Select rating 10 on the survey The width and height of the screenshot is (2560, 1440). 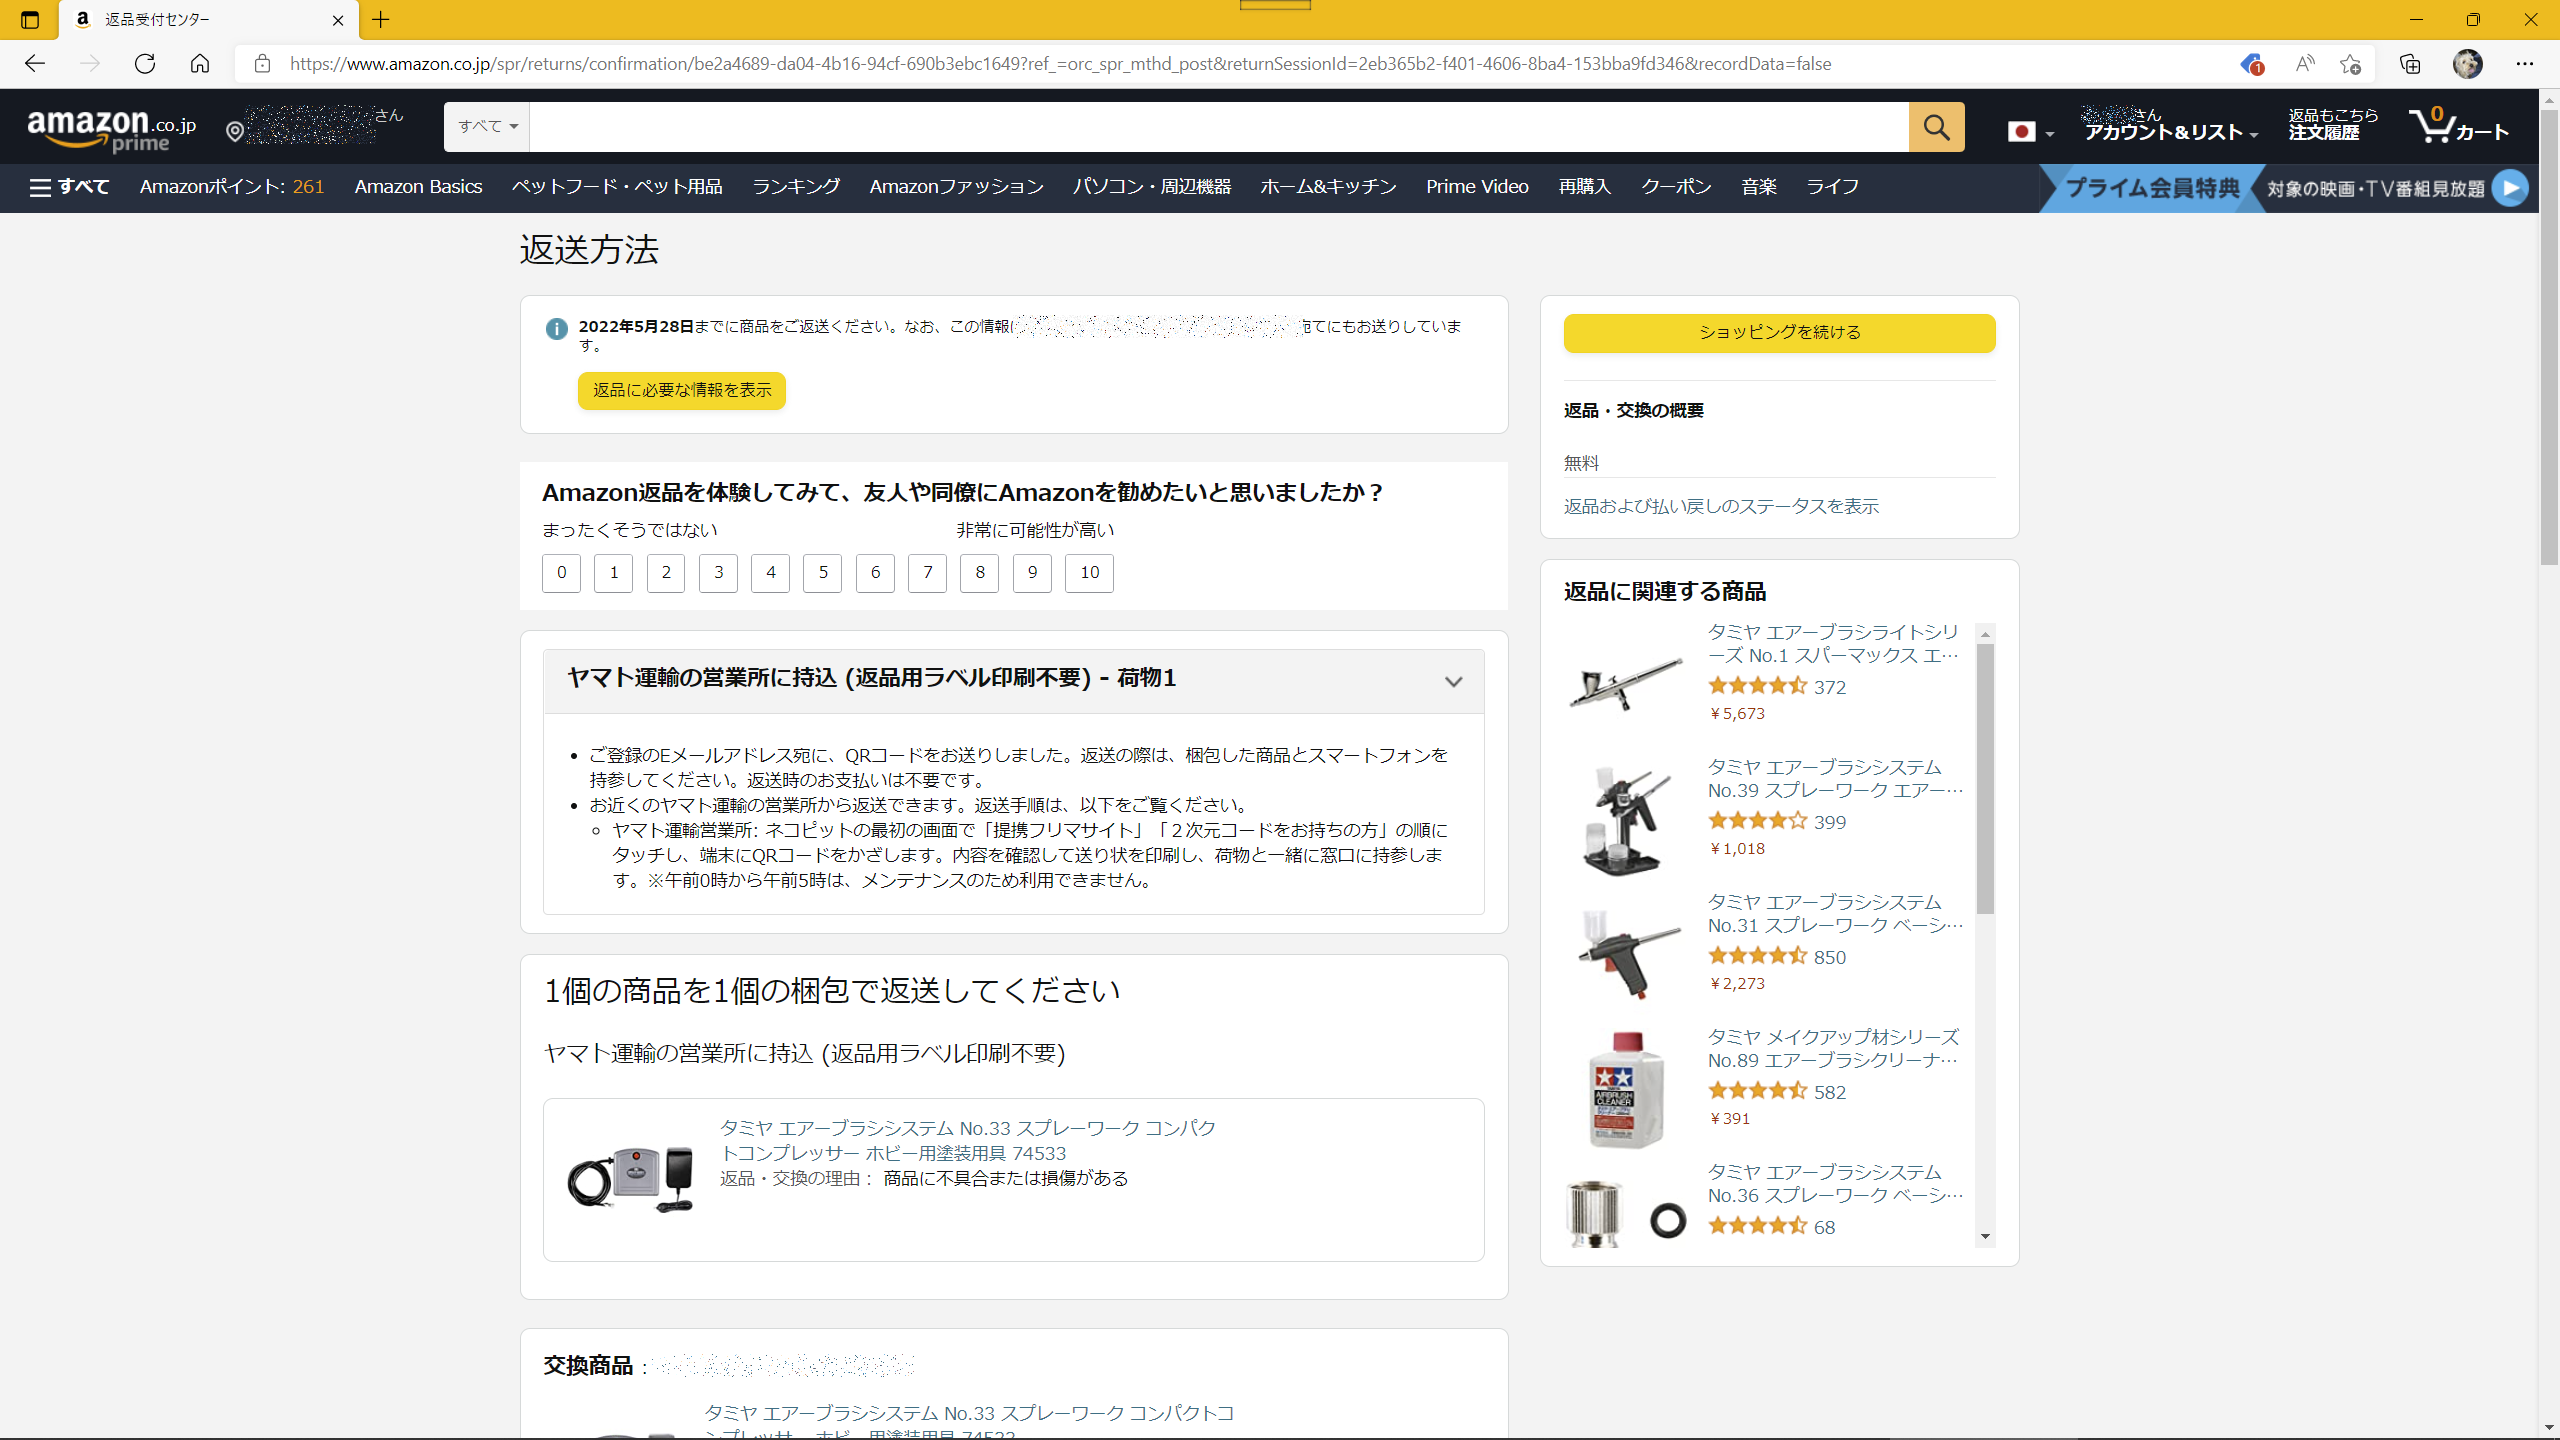pos(1089,573)
